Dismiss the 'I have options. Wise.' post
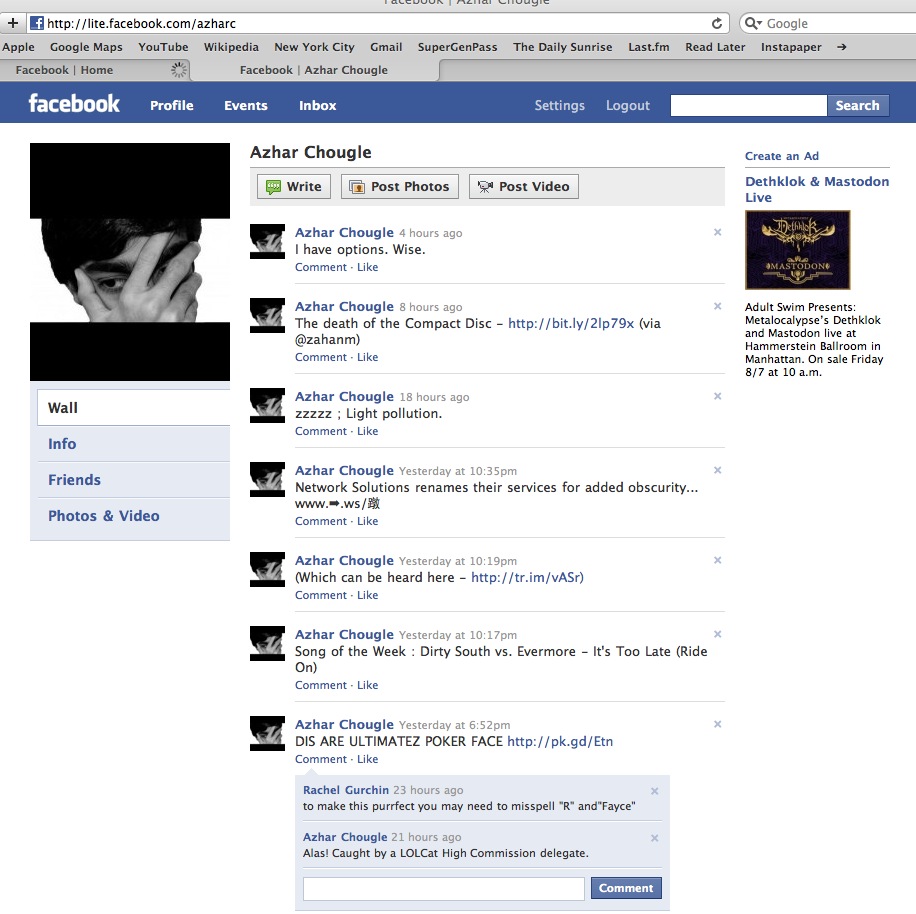Image resolution: width=916 pixels, height=914 pixels. (x=717, y=232)
